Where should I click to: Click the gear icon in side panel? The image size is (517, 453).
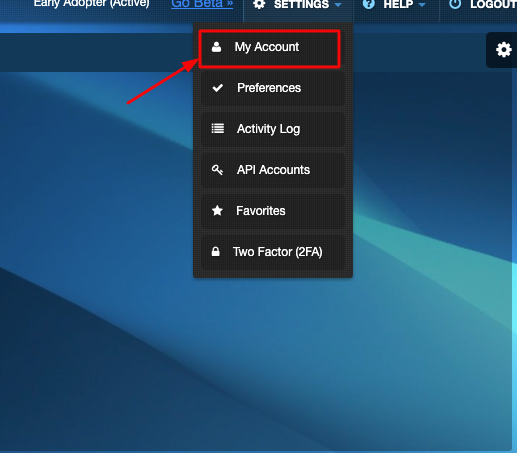pyautogui.click(x=504, y=50)
